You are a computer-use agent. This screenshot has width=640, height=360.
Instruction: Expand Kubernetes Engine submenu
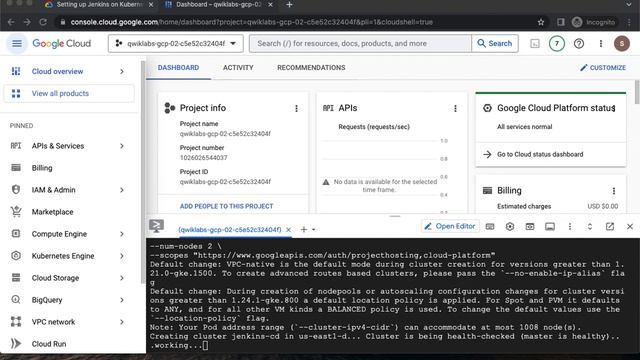tap(122, 256)
